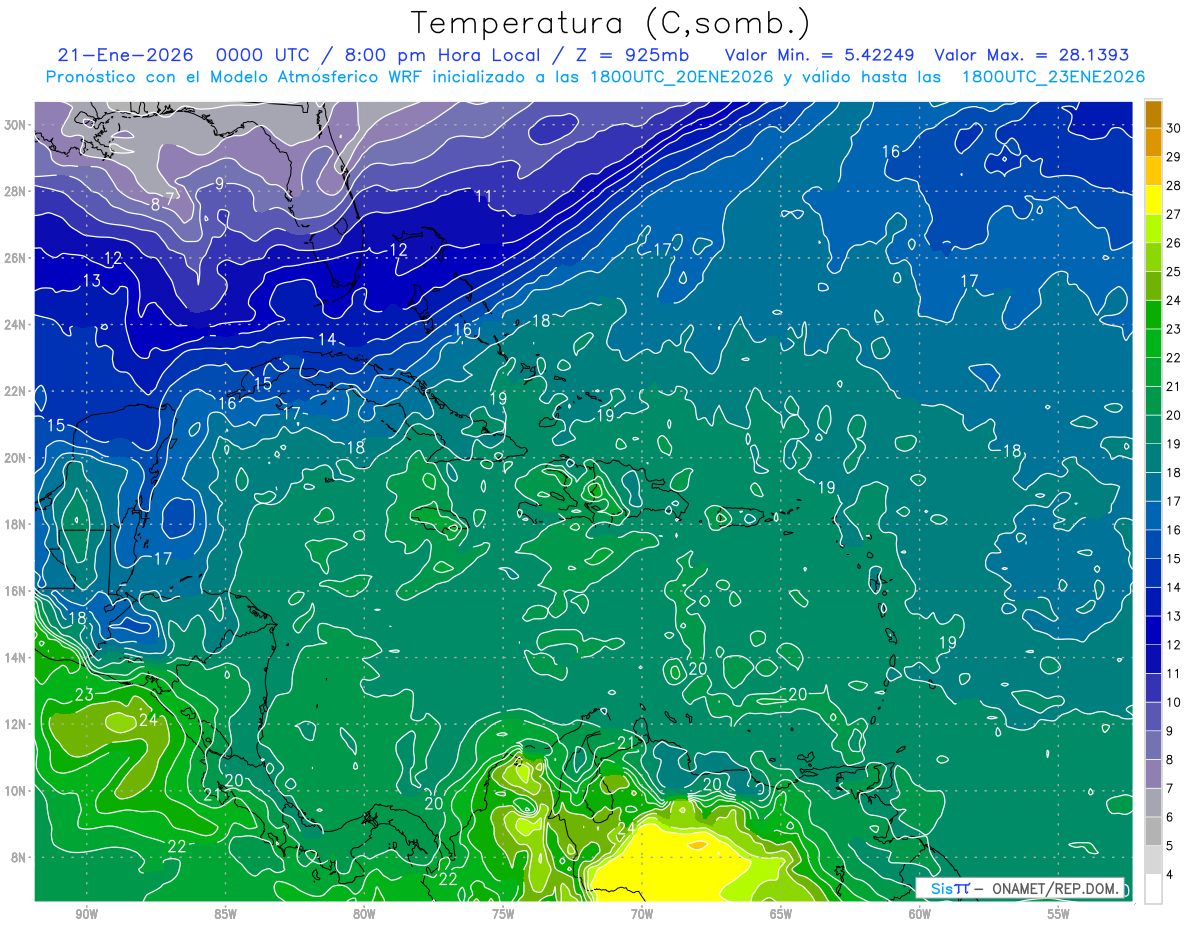This screenshot has width=1200, height=927.
Task: Click the latitude axis label "16N"
Action: [16, 591]
